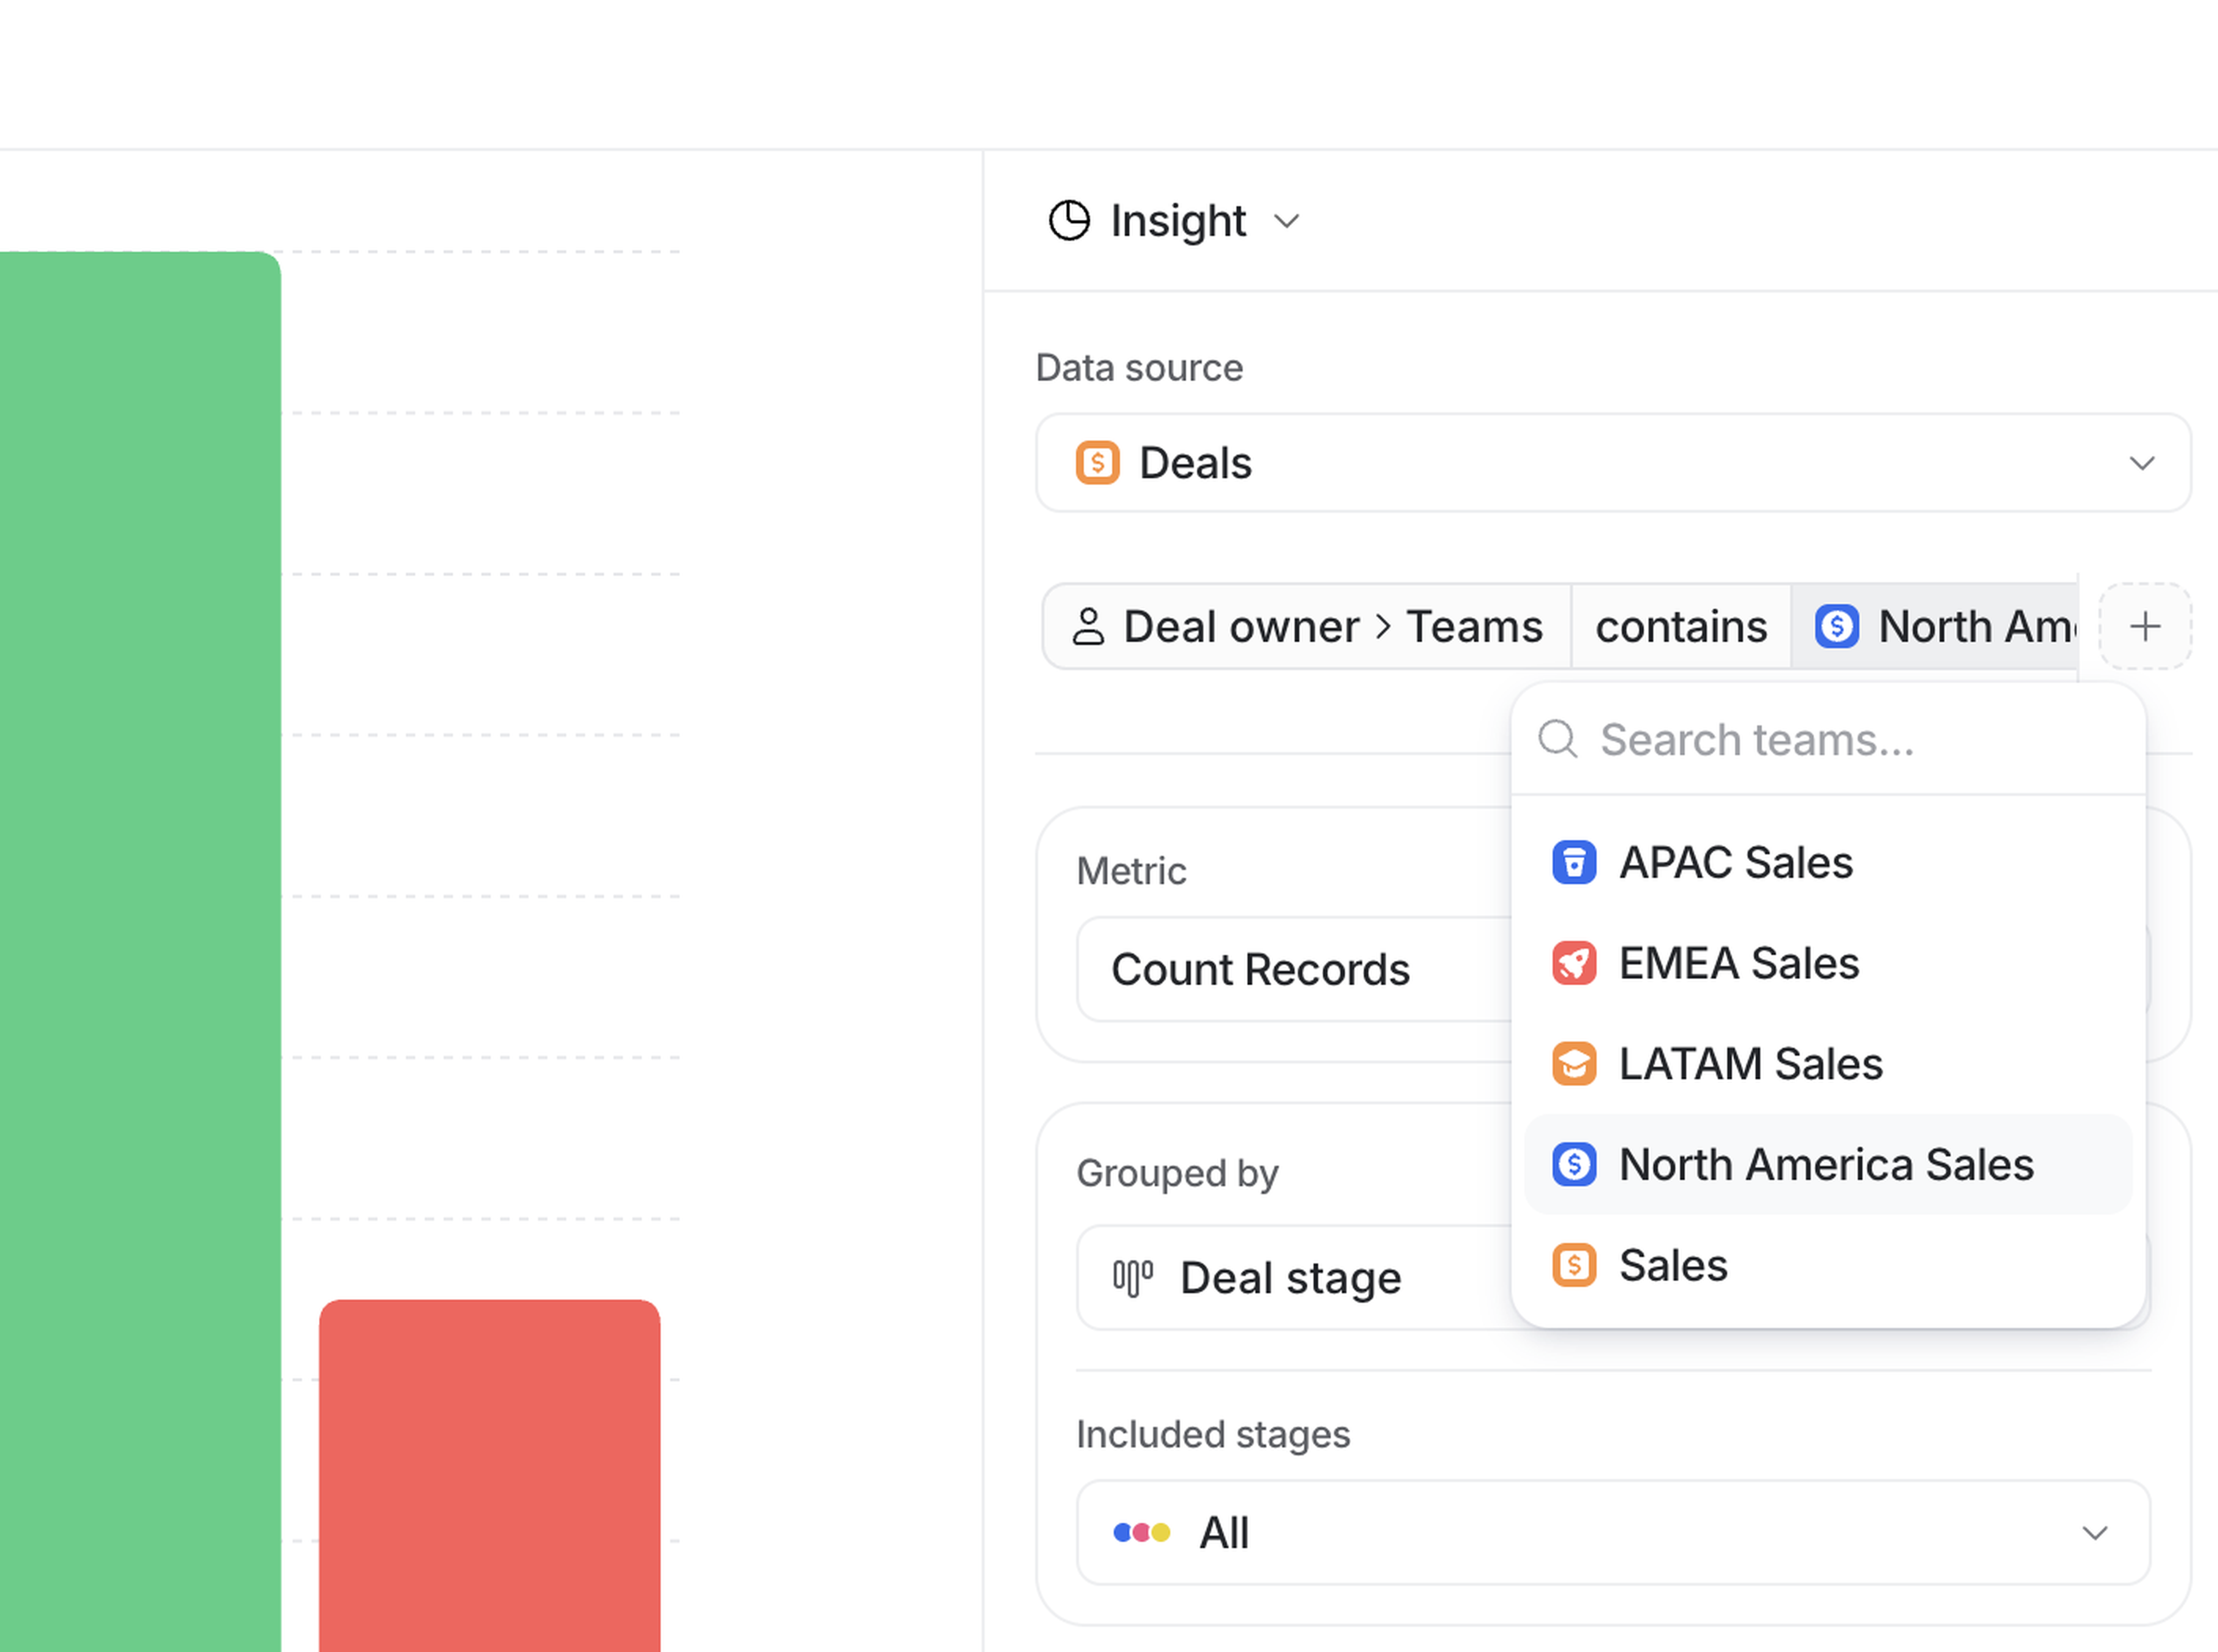Add a new filter with plus button
The width and height of the screenshot is (2218, 1652).
tap(2144, 627)
